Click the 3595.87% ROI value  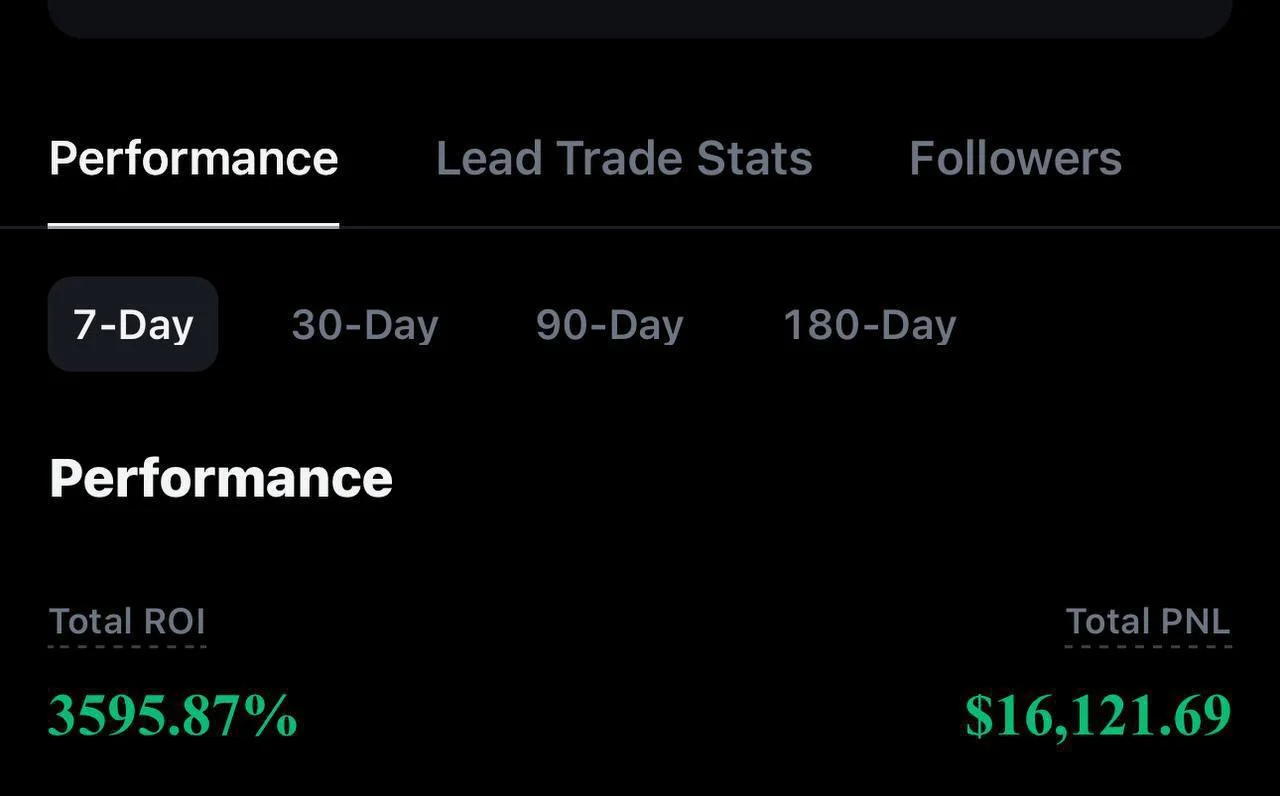(x=172, y=716)
